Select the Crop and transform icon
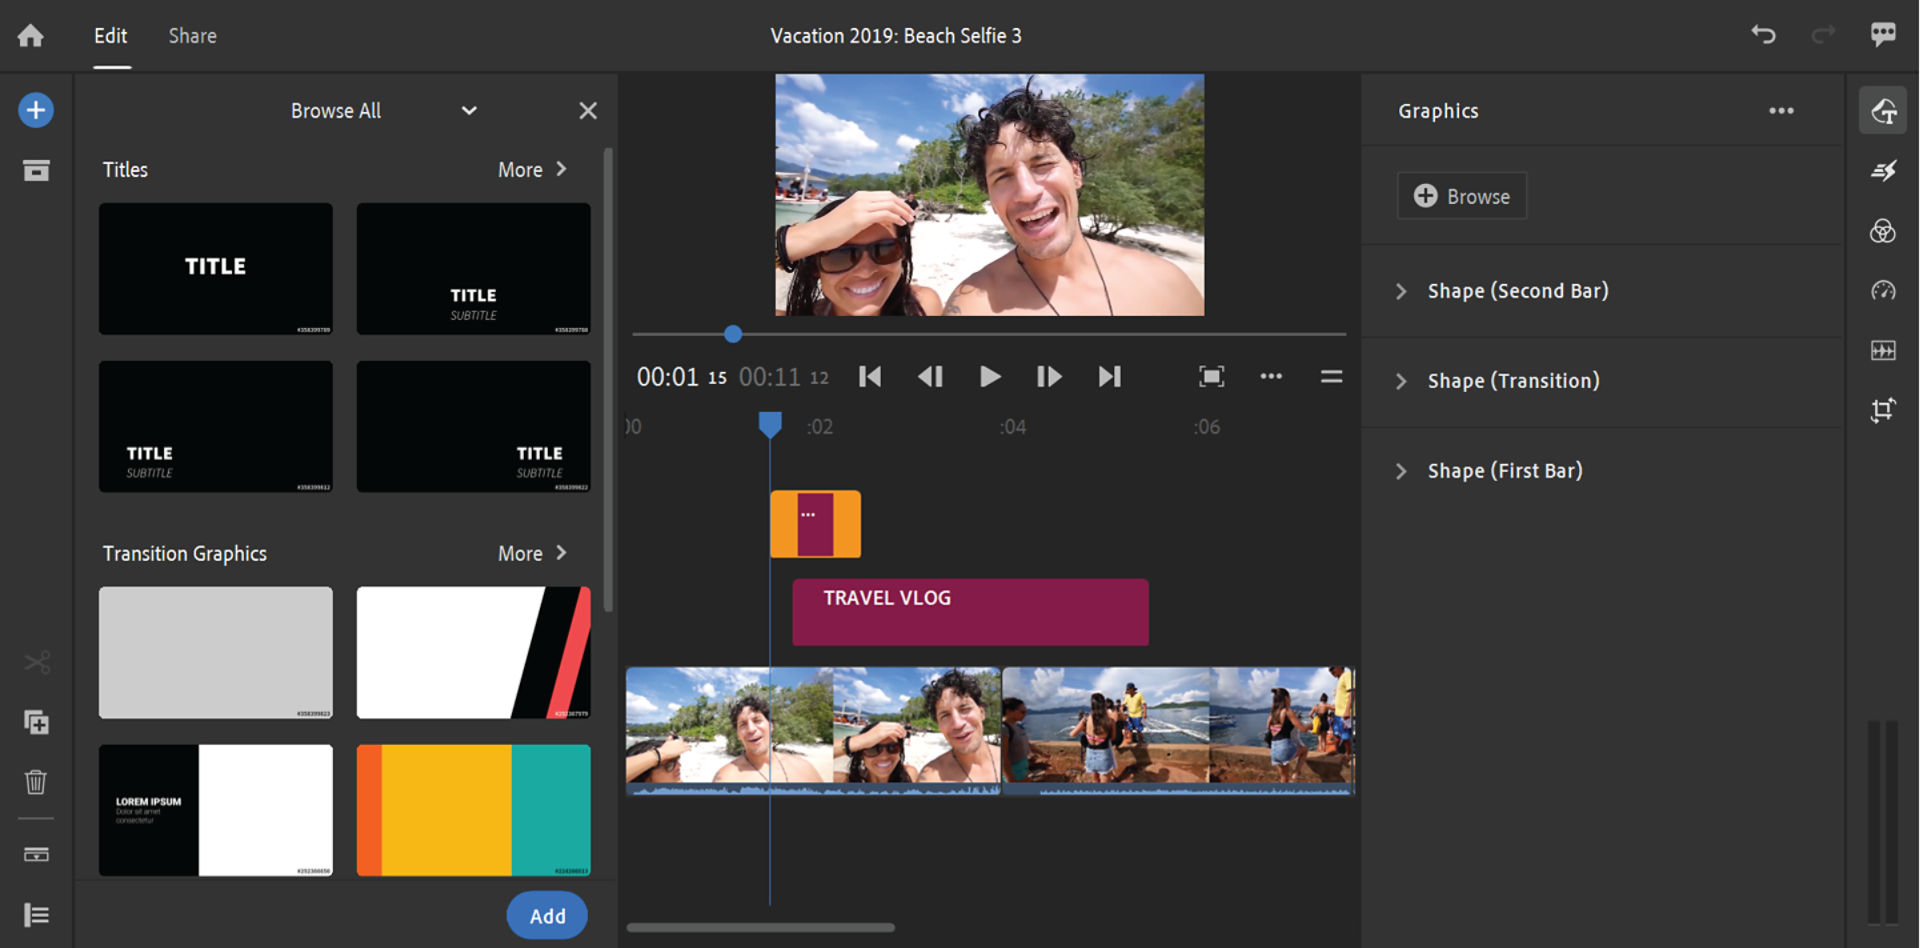 [x=1883, y=410]
